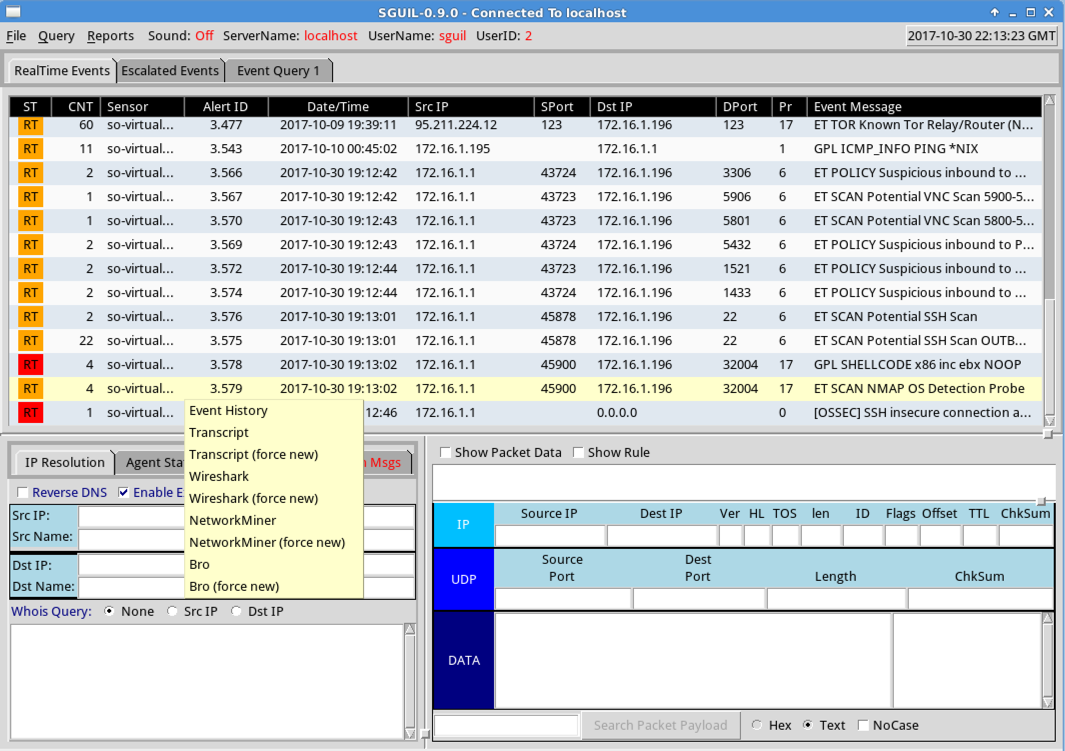Click red RT status for OSSEC SSH alert

click(31, 413)
